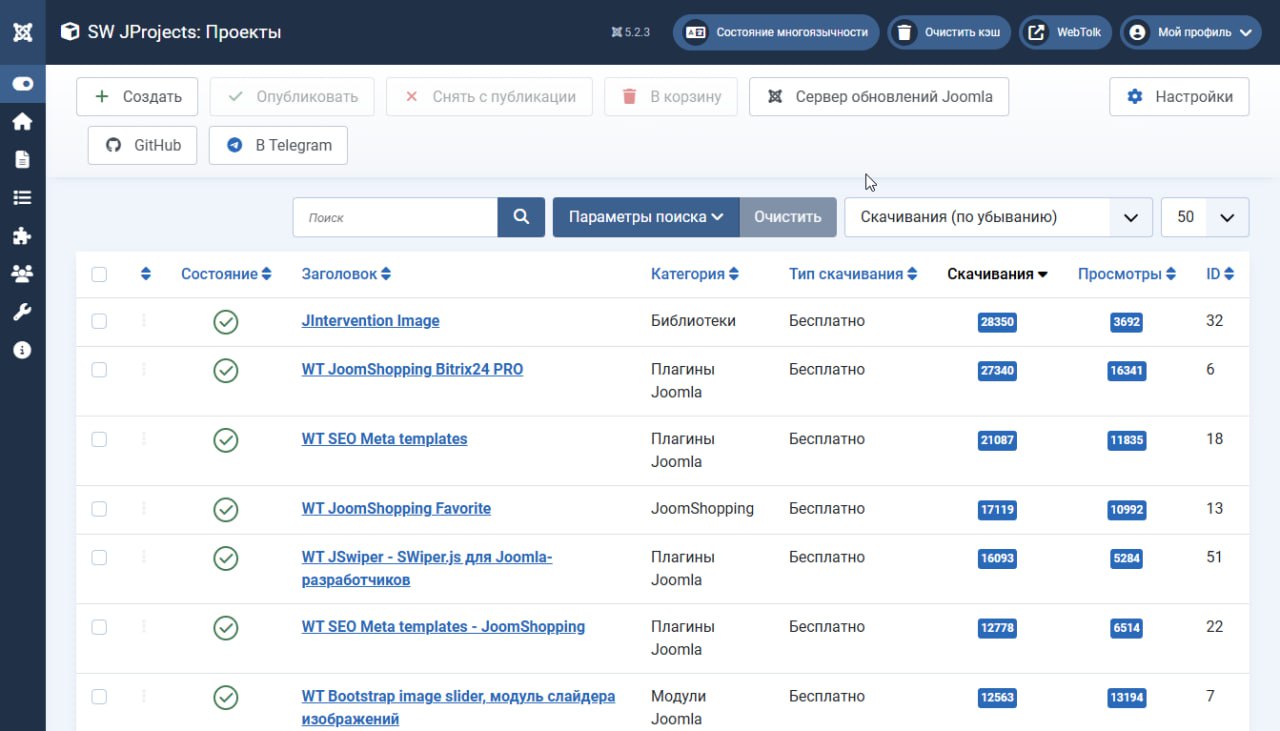Open WT JoomShopping Favorite link
Screen dimensions: 1280x731
point(396,508)
